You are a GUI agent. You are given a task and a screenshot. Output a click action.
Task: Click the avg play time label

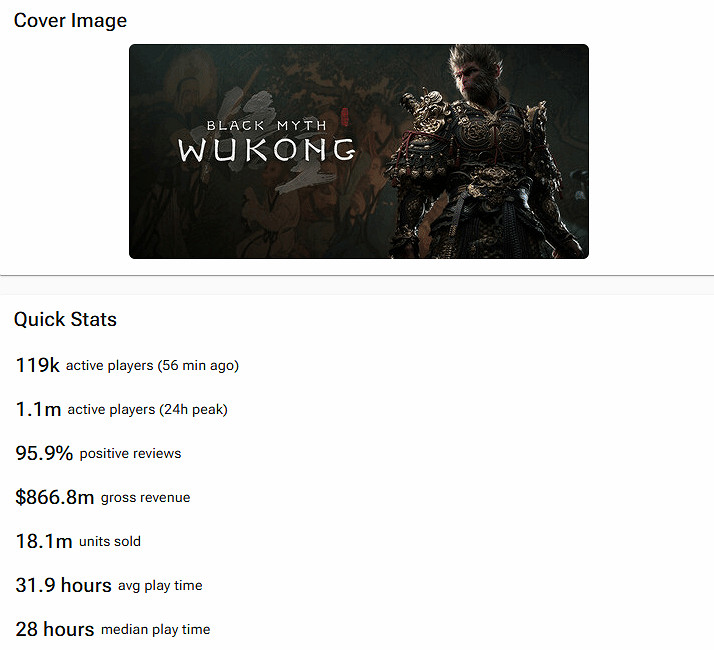160,586
